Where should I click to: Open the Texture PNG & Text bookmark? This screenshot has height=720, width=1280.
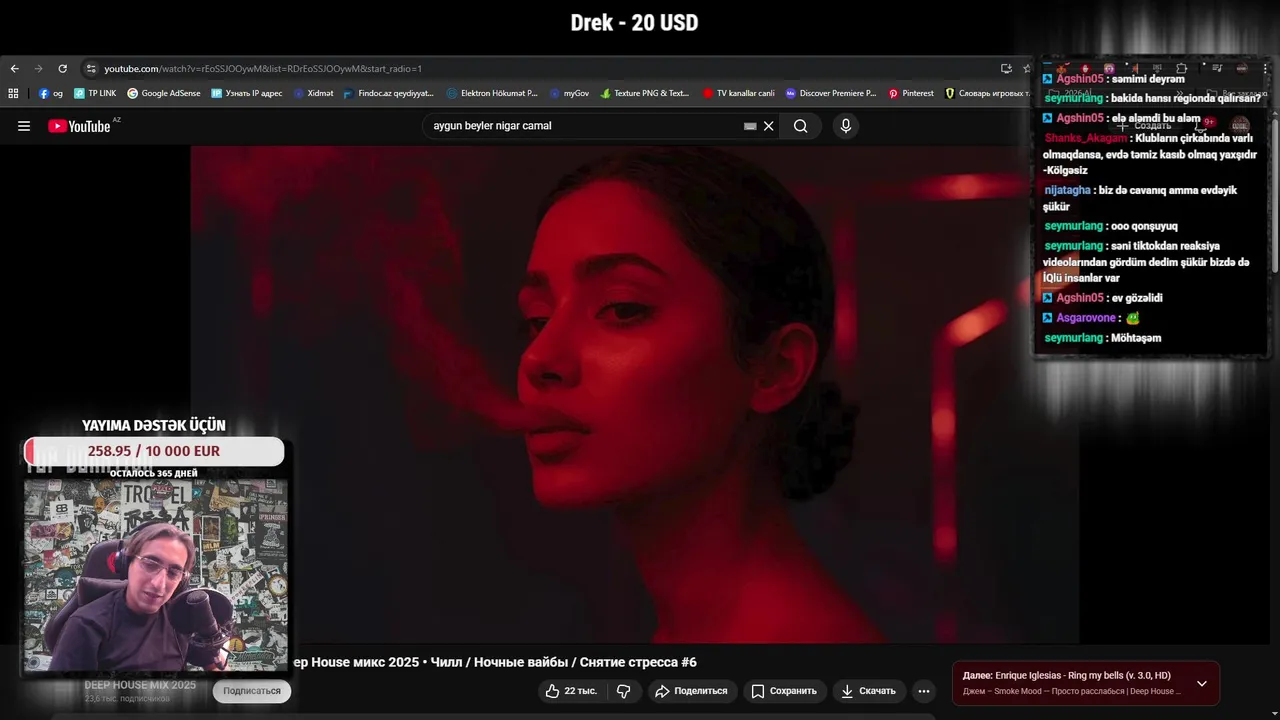pyautogui.click(x=645, y=93)
